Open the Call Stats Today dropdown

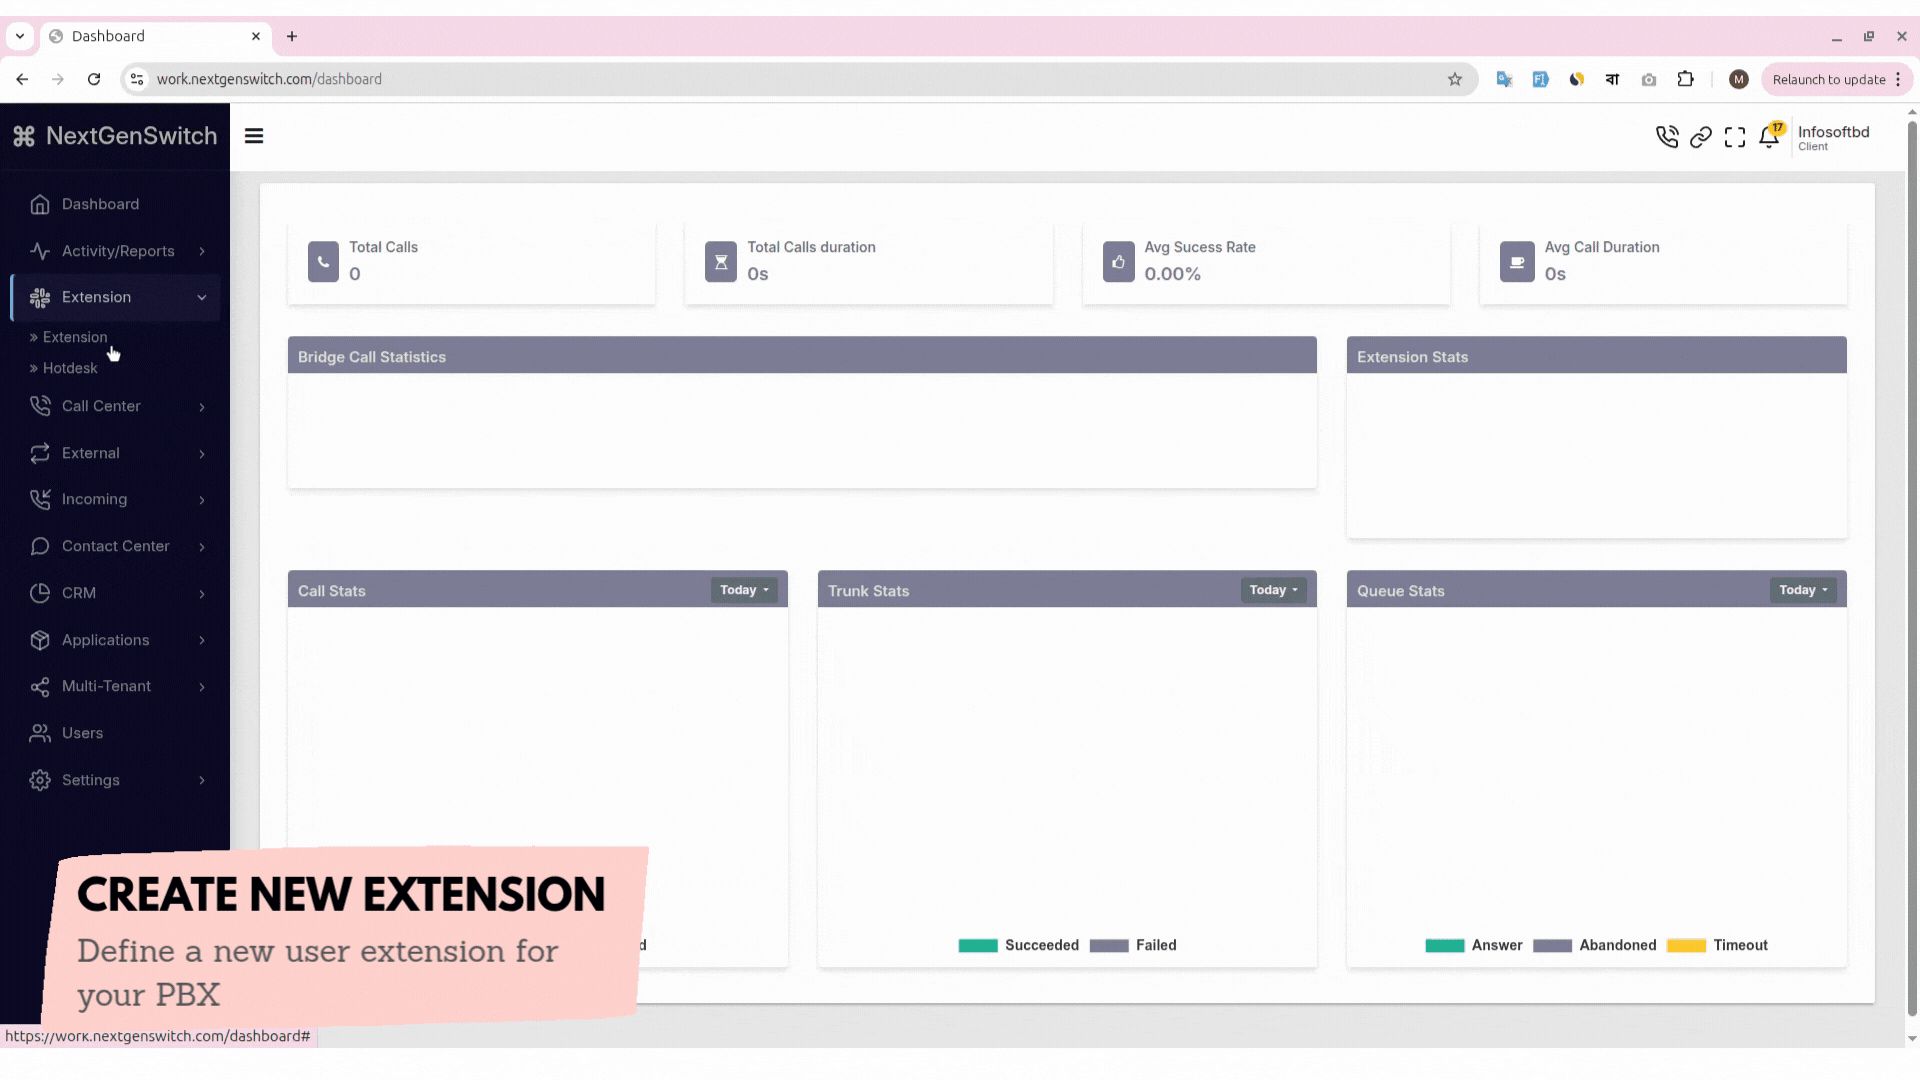744,590
